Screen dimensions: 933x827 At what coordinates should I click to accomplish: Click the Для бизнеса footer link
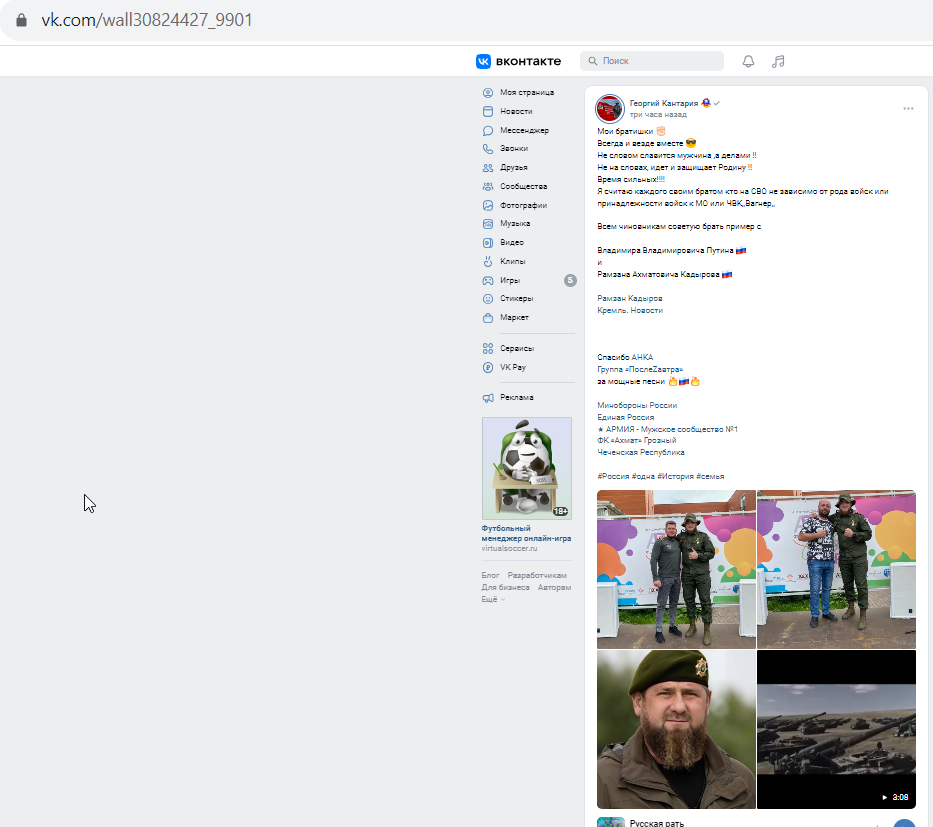tap(505, 587)
